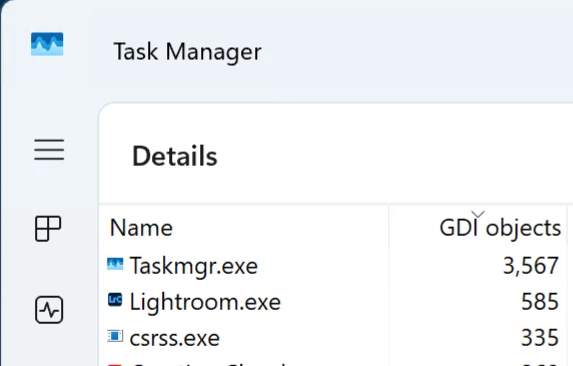The image size is (573, 366).
Task: Click the Task Manager app icon
Action: click(47, 44)
